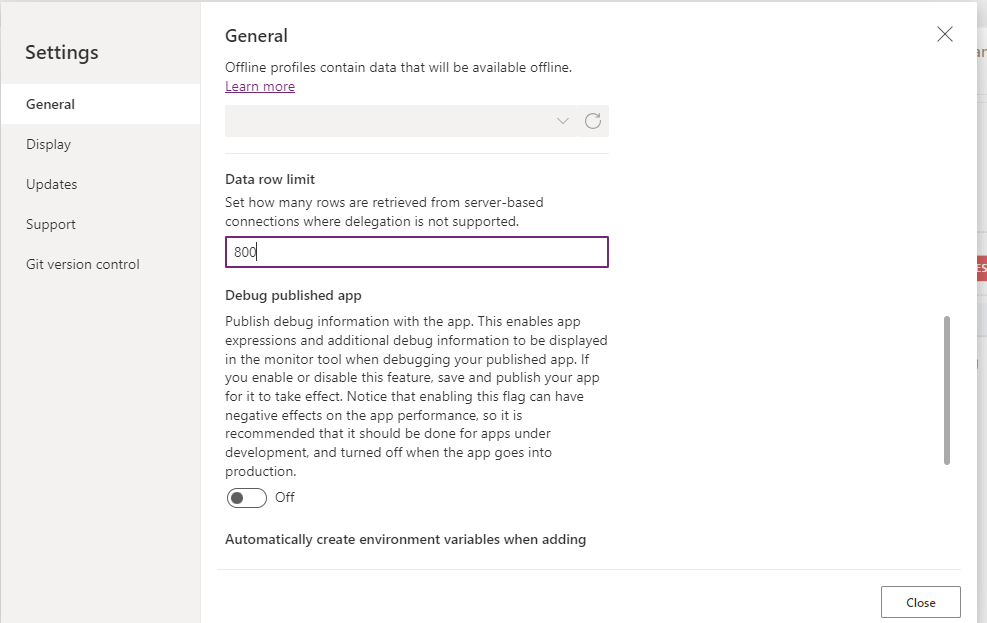This screenshot has width=987, height=623.
Task: Open the Updates settings tab
Action: point(51,184)
